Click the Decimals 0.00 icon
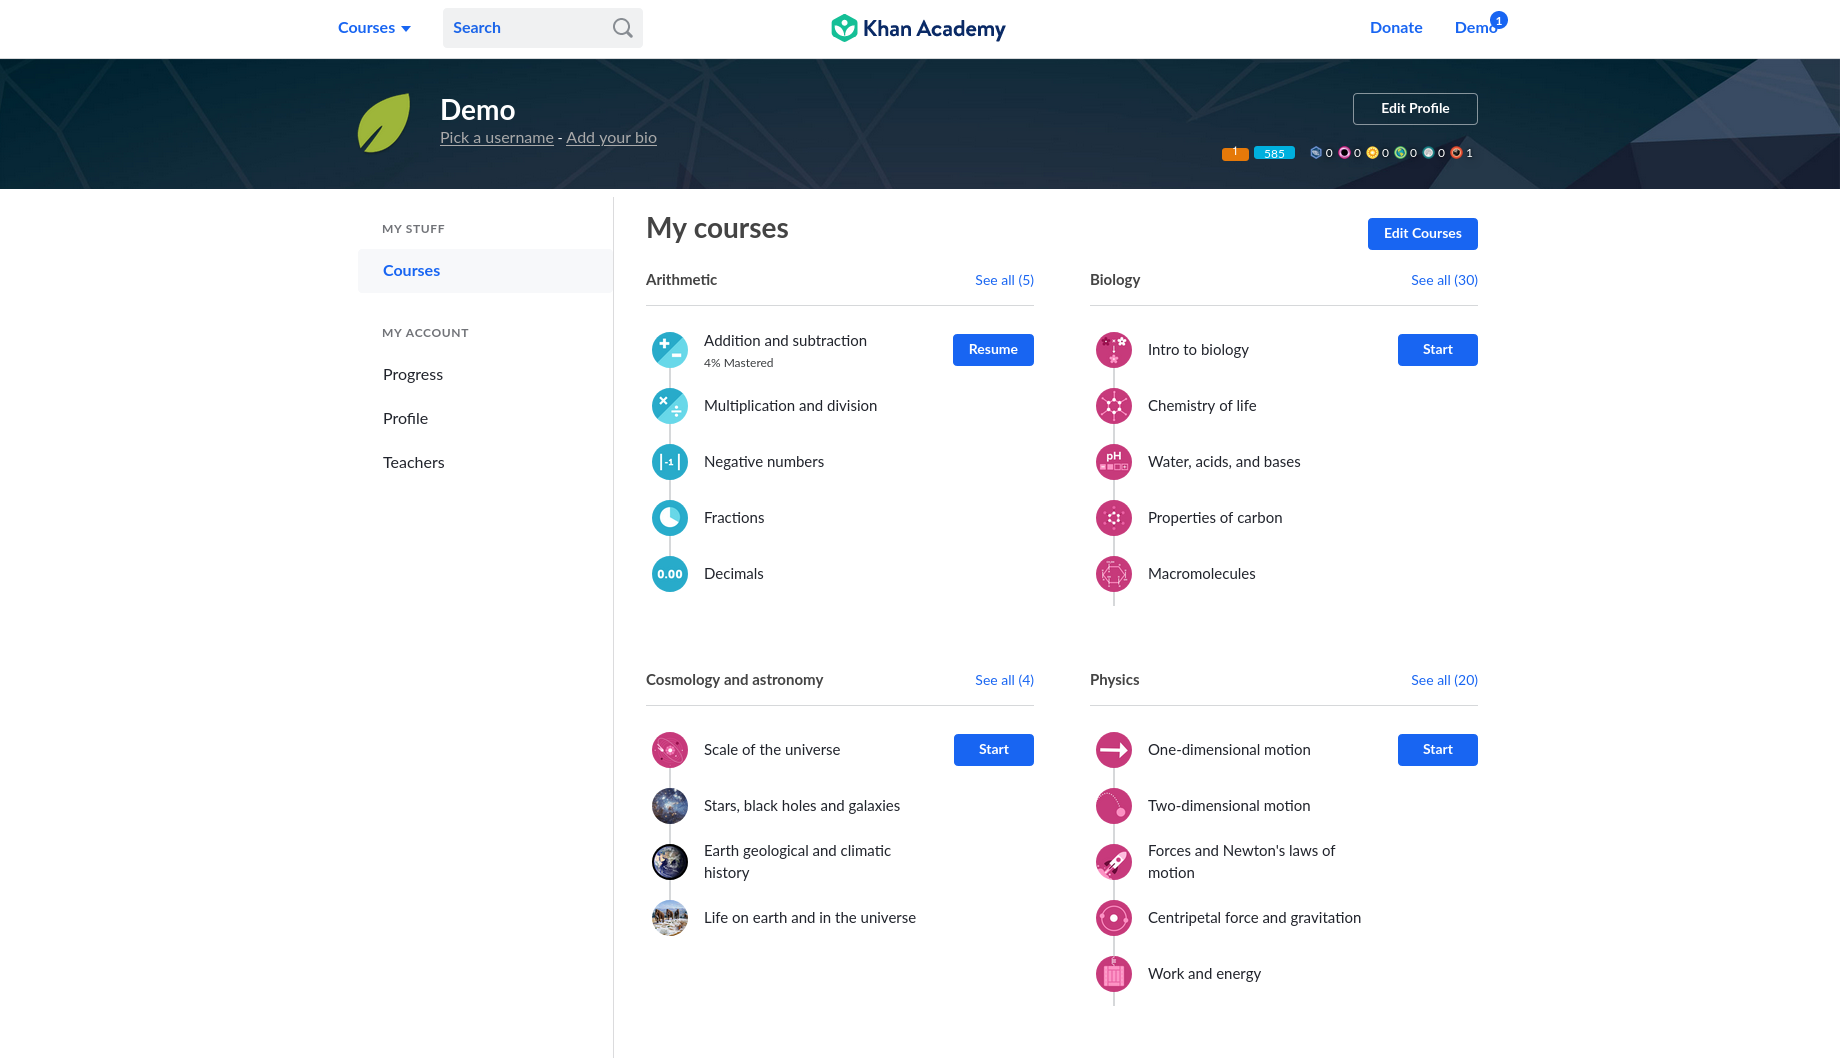The image size is (1840, 1058). [x=669, y=574]
